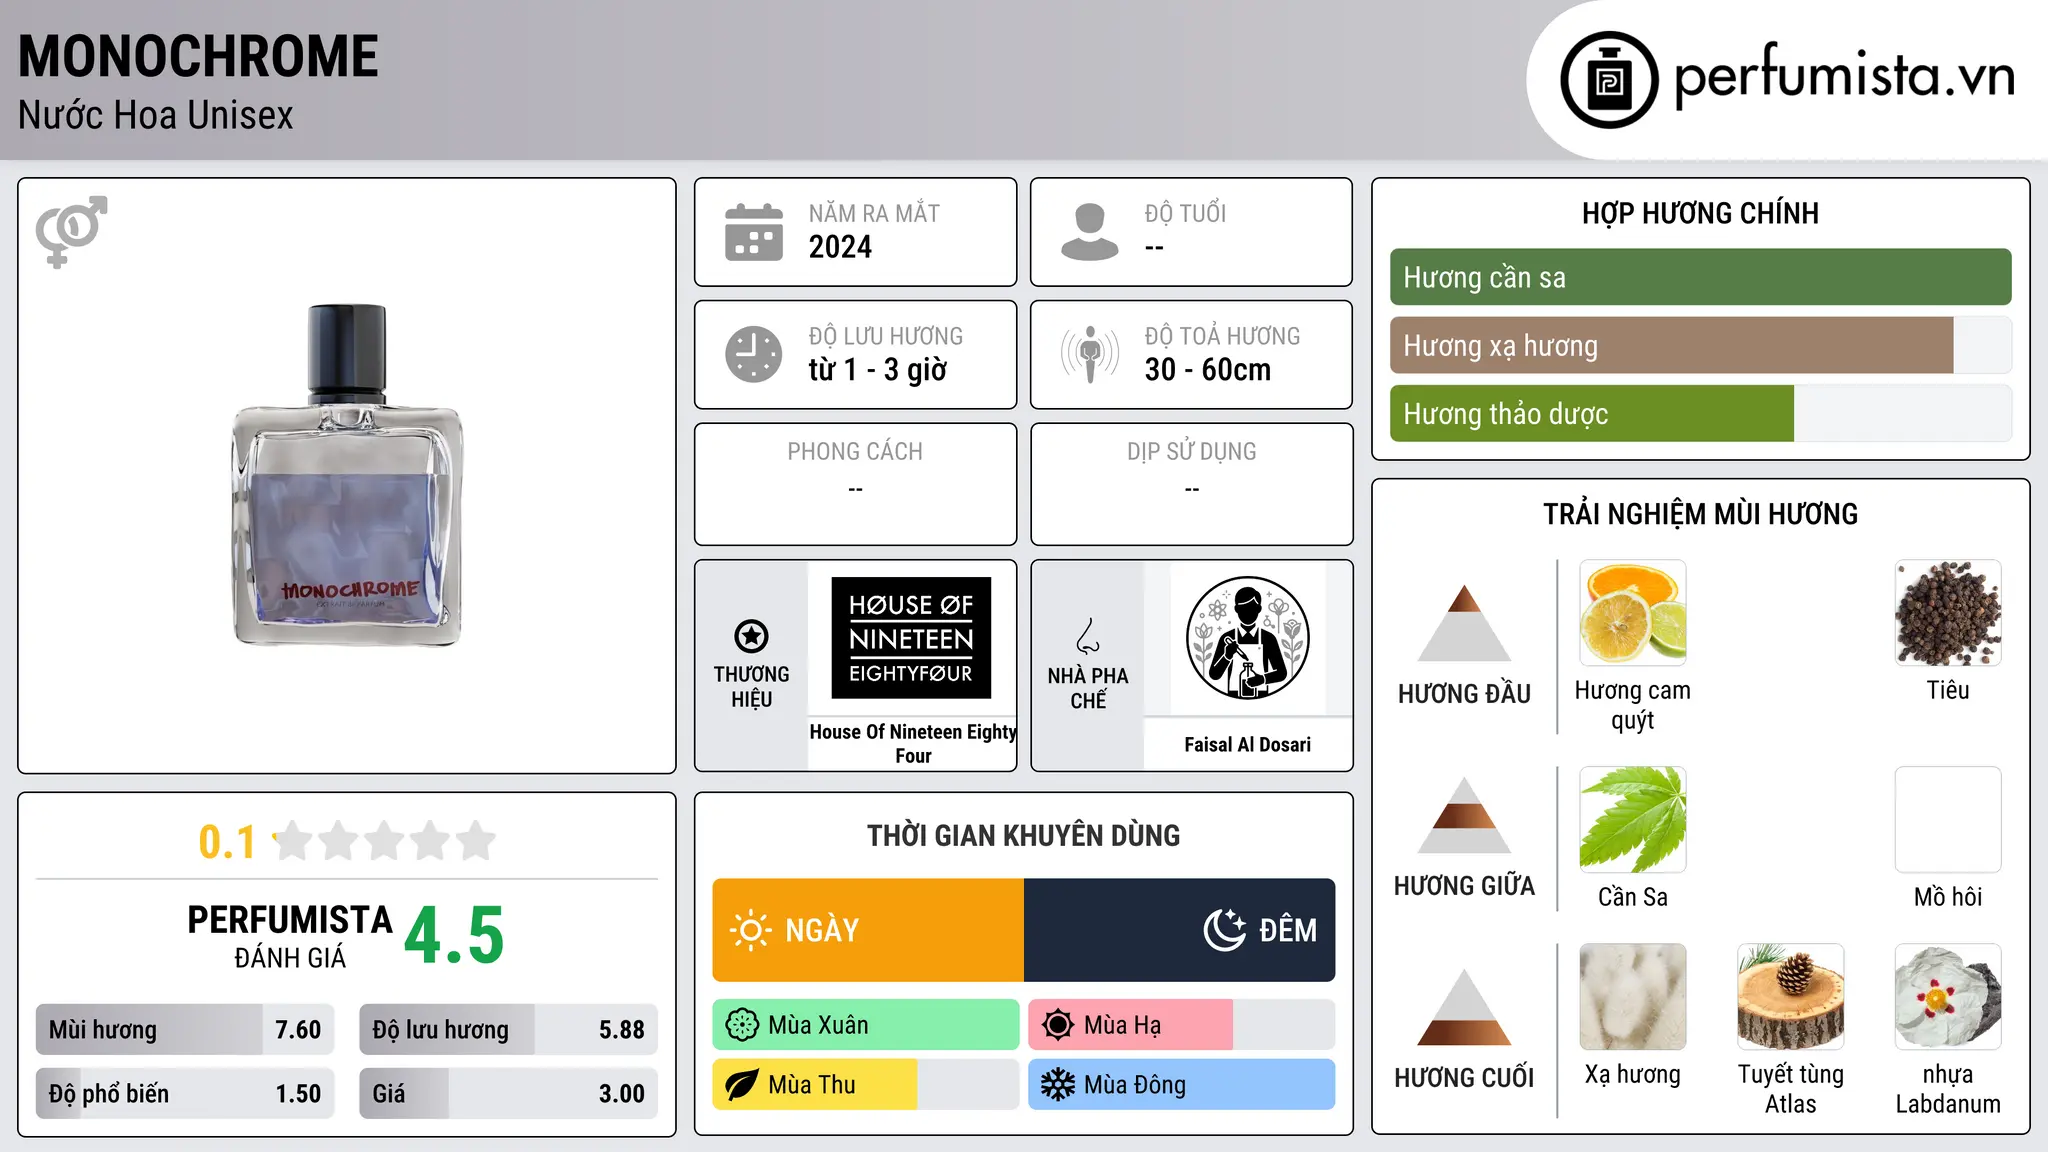This screenshot has width=2048, height=1152.
Task: Click the Hợp hương chính heading
Action: [x=1701, y=213]
